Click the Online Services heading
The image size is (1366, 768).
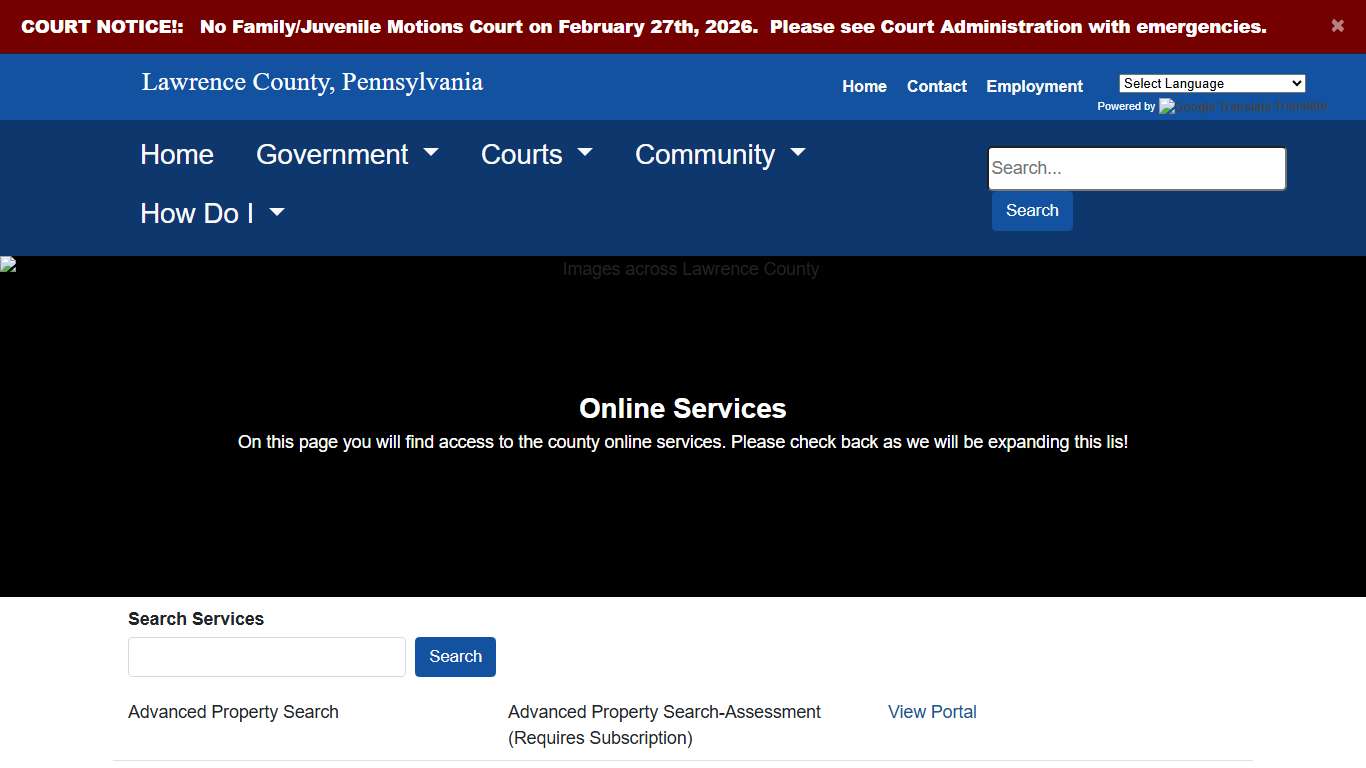(682, 408)
